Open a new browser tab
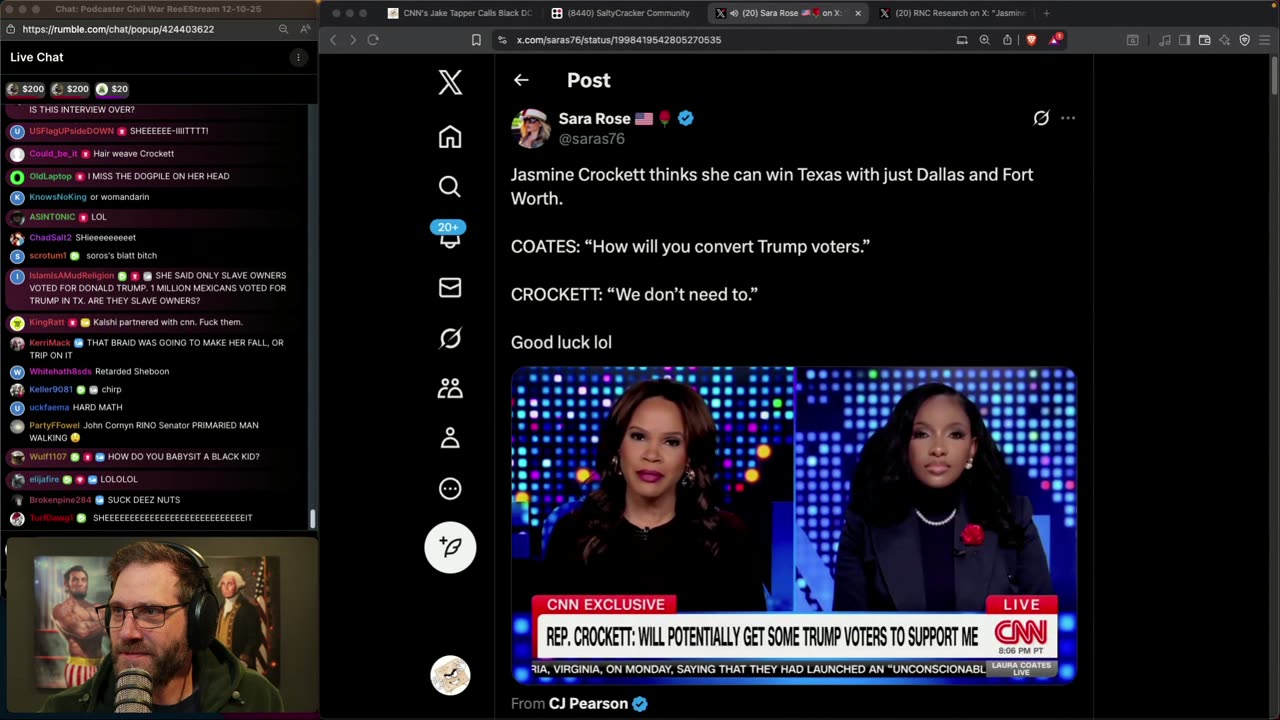This screenshot has height=720, width=1280. pyautogui.click(x=1046, y=13)
